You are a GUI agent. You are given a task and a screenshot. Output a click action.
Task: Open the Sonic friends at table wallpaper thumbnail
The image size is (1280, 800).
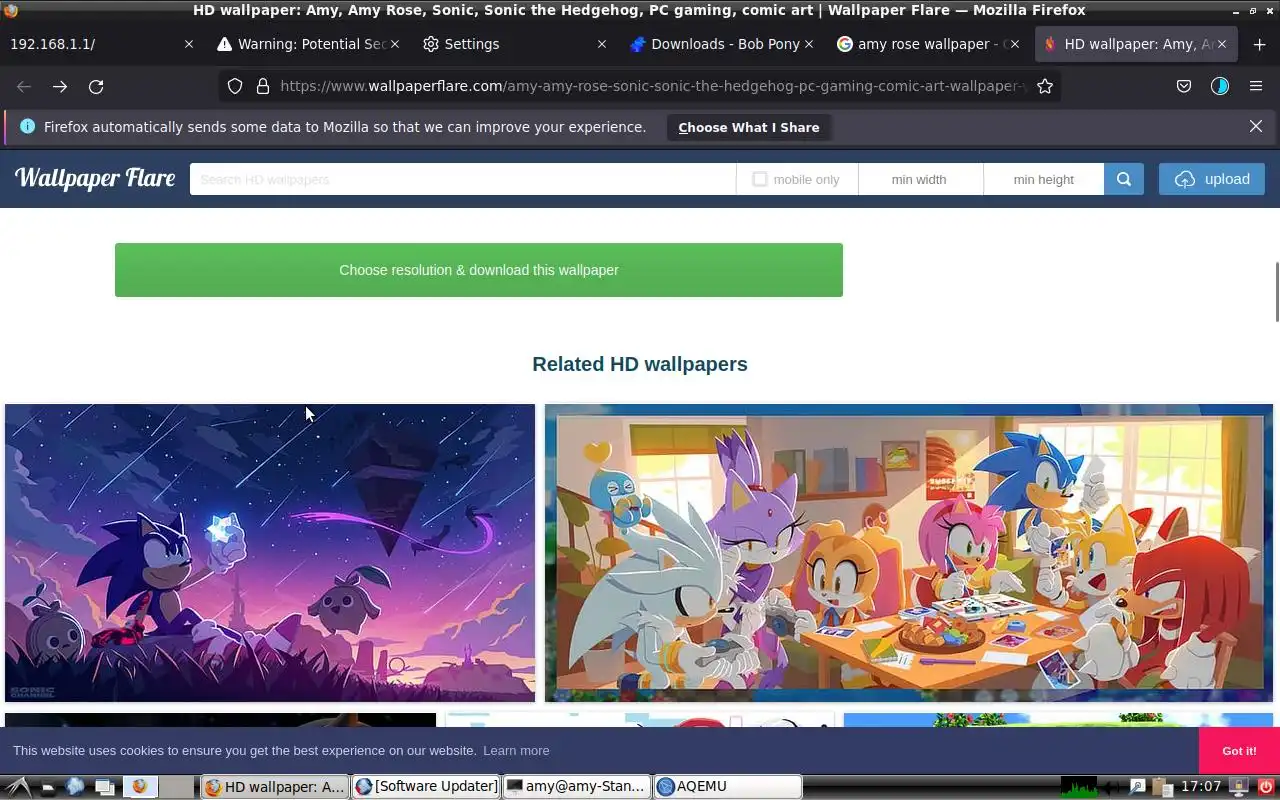coord(909,553)
